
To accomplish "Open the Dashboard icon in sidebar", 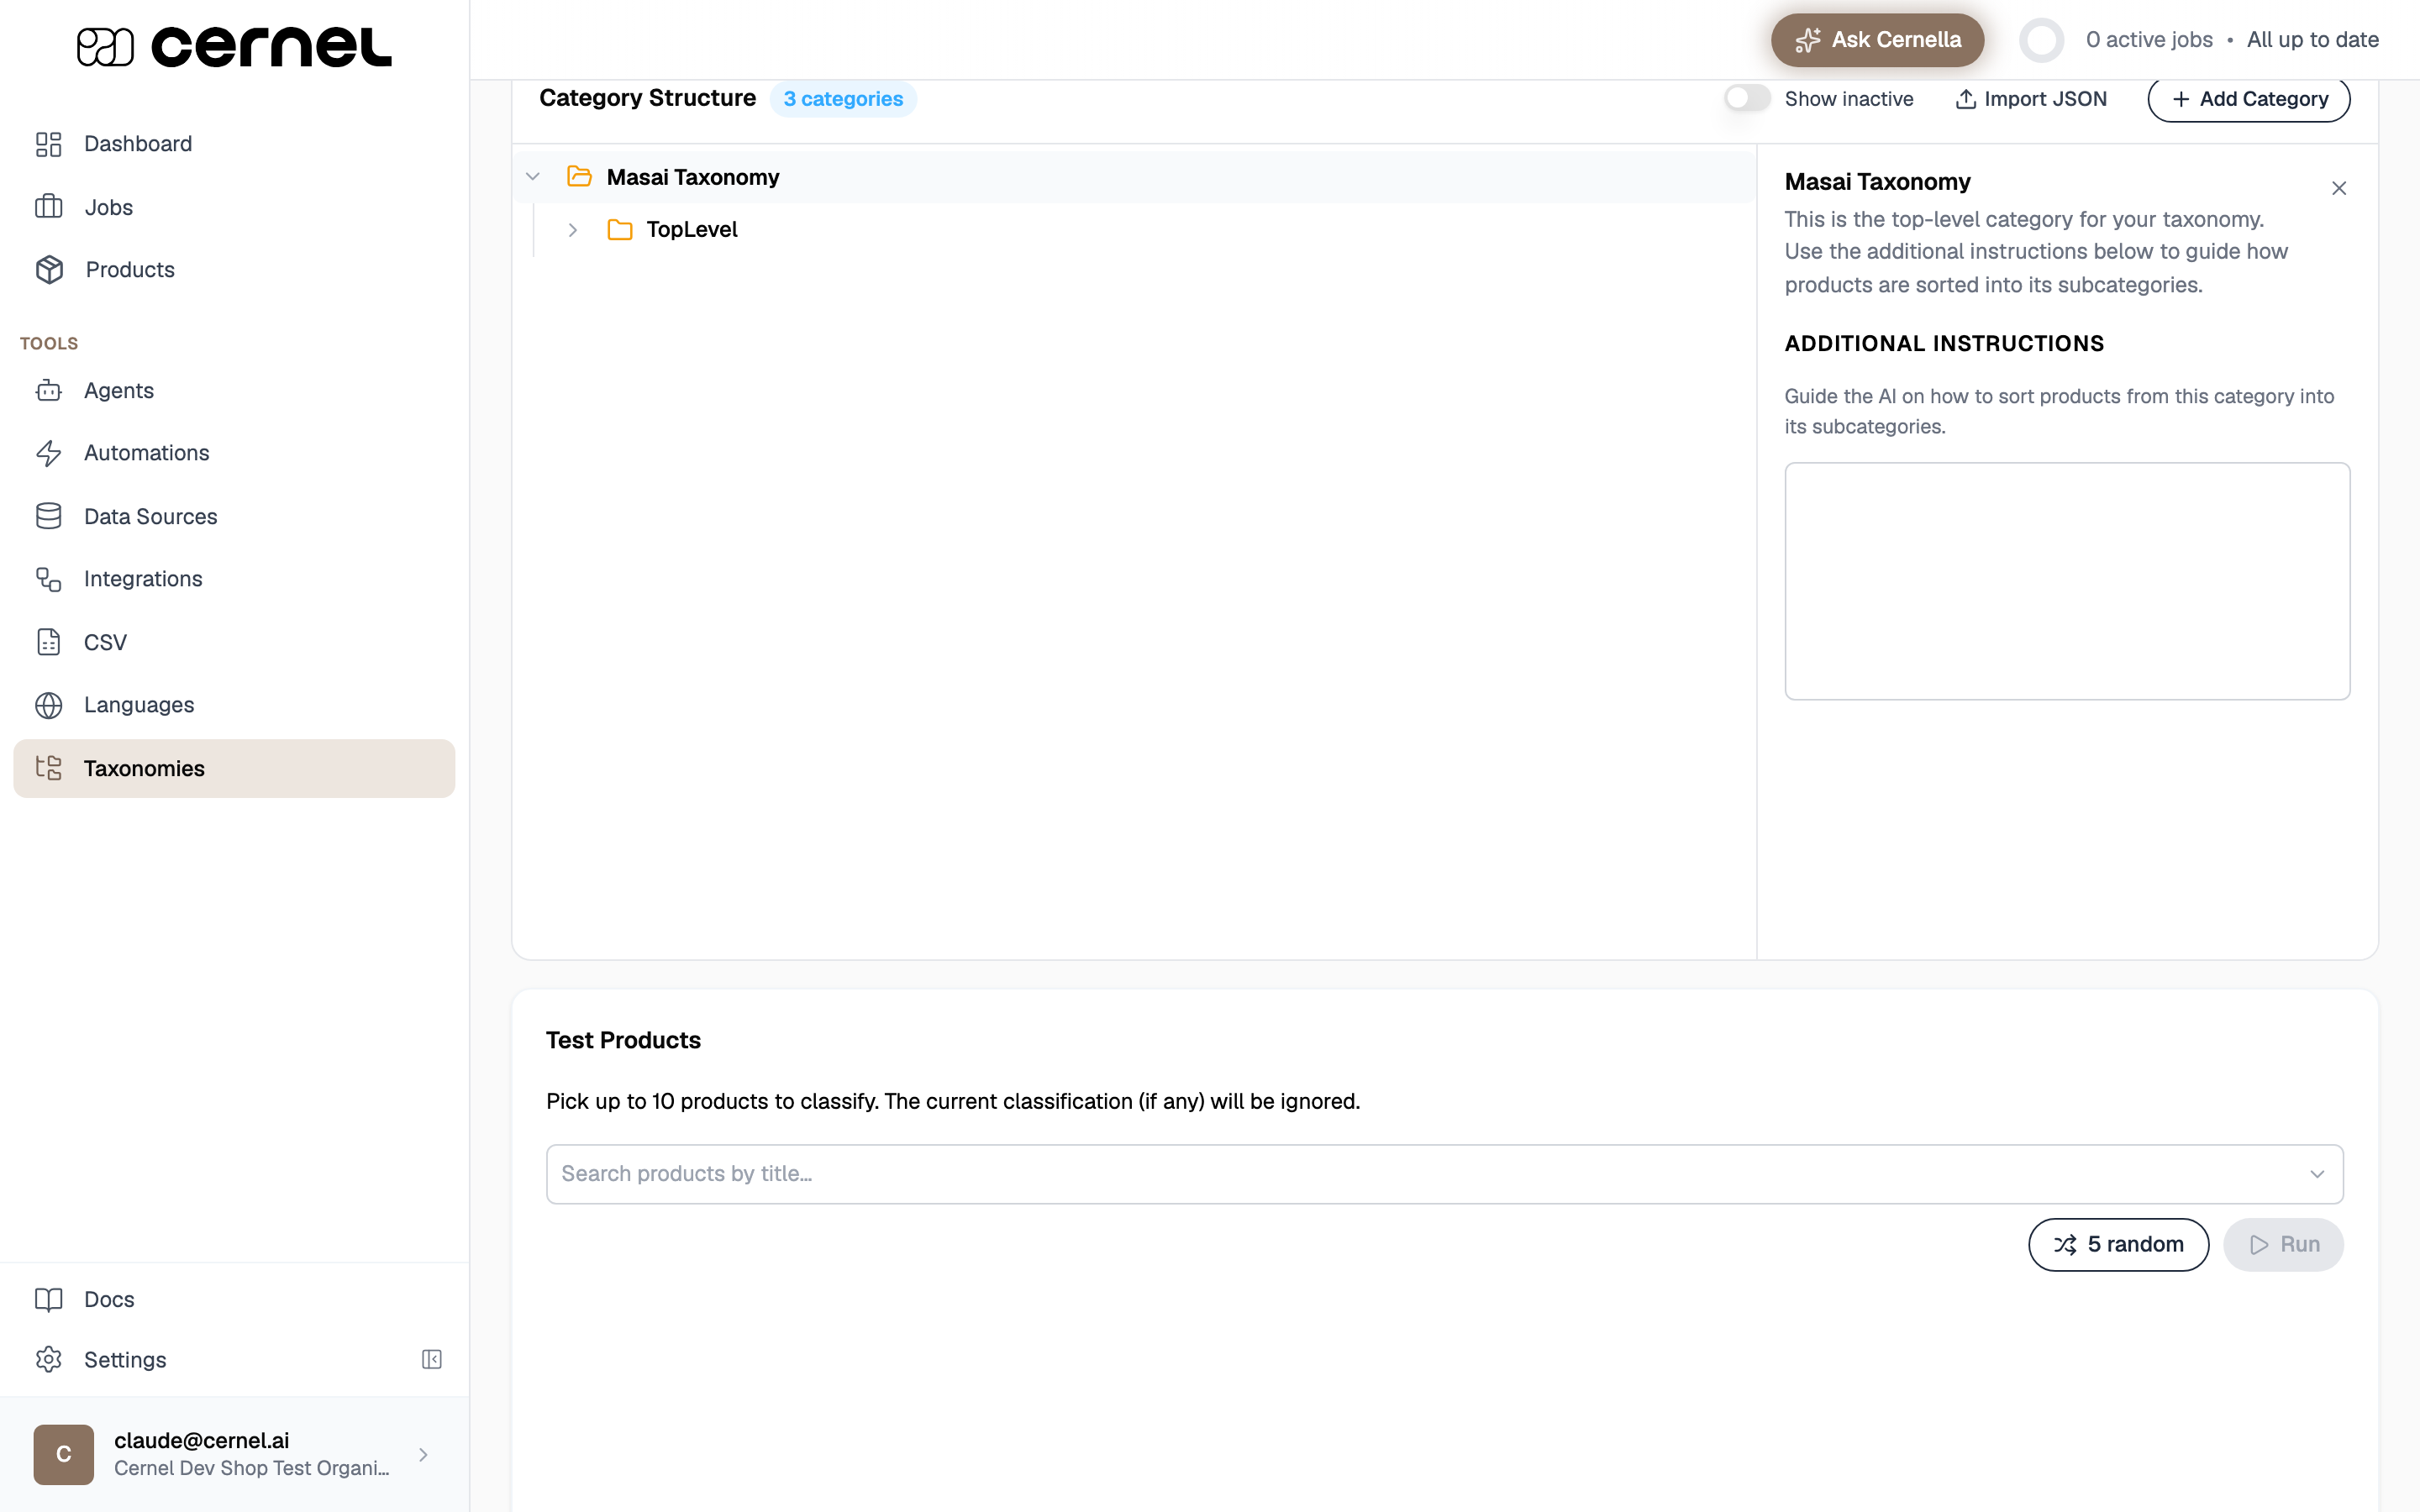I will 48,144.
